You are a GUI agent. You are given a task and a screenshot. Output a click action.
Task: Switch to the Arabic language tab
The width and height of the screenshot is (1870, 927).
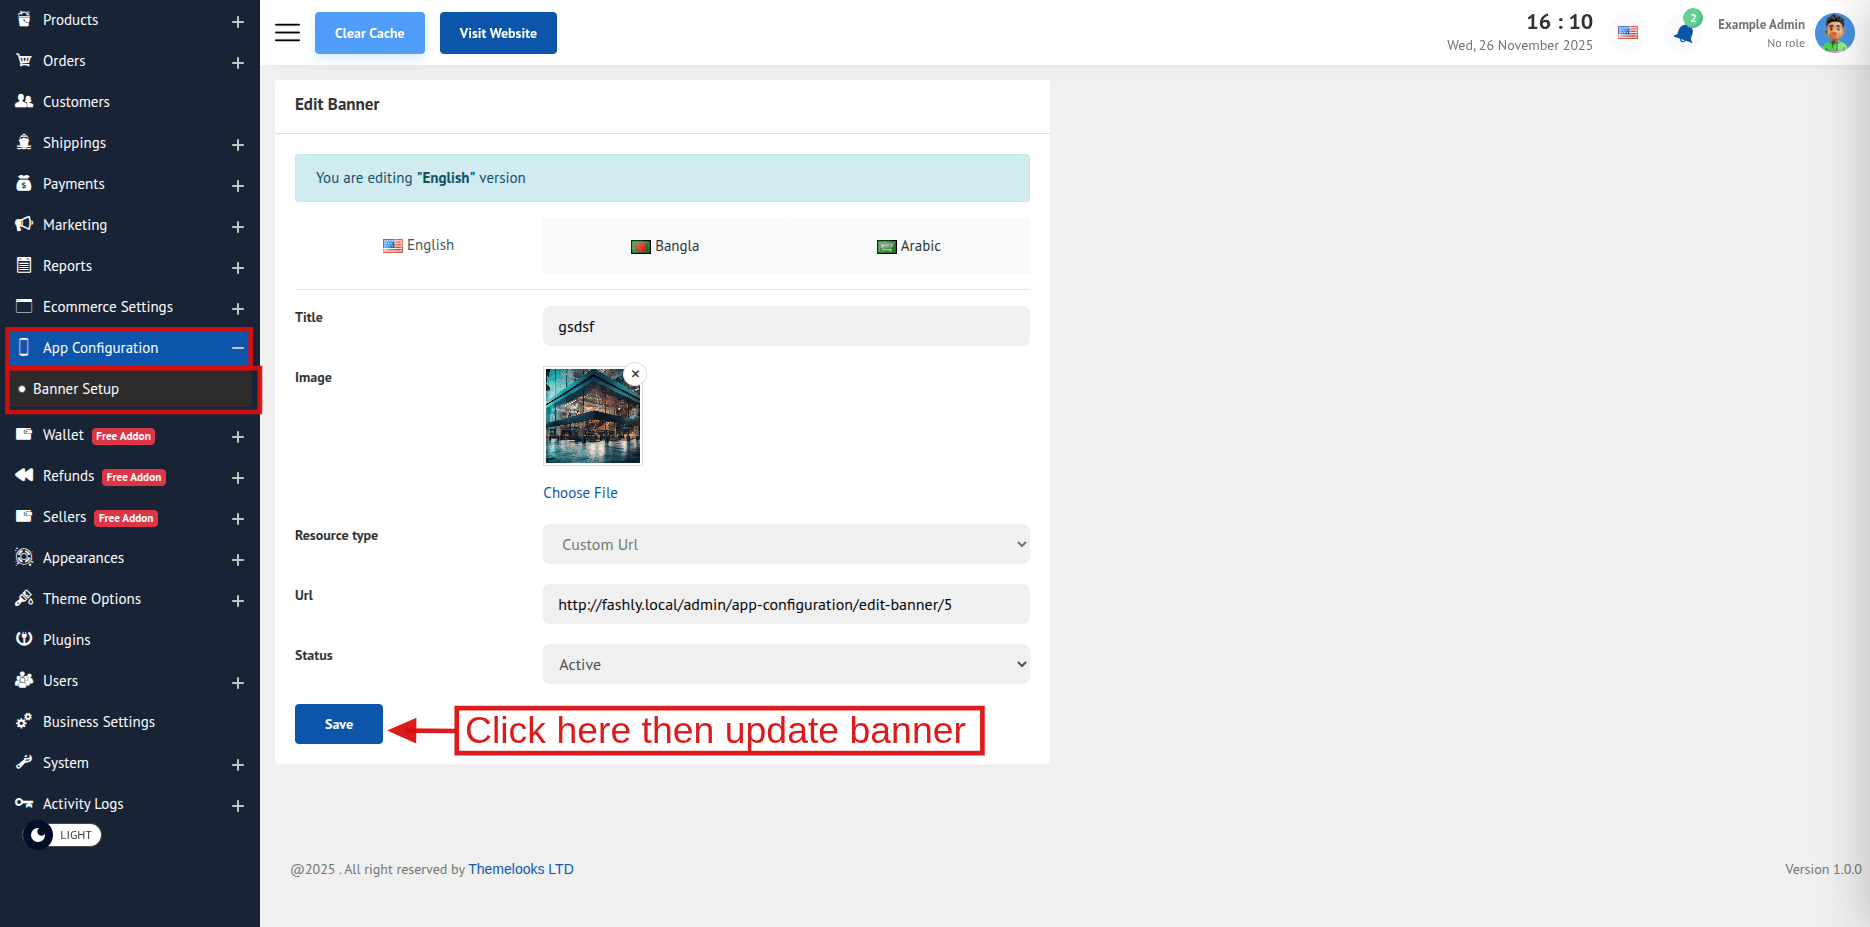pos(908,246)
